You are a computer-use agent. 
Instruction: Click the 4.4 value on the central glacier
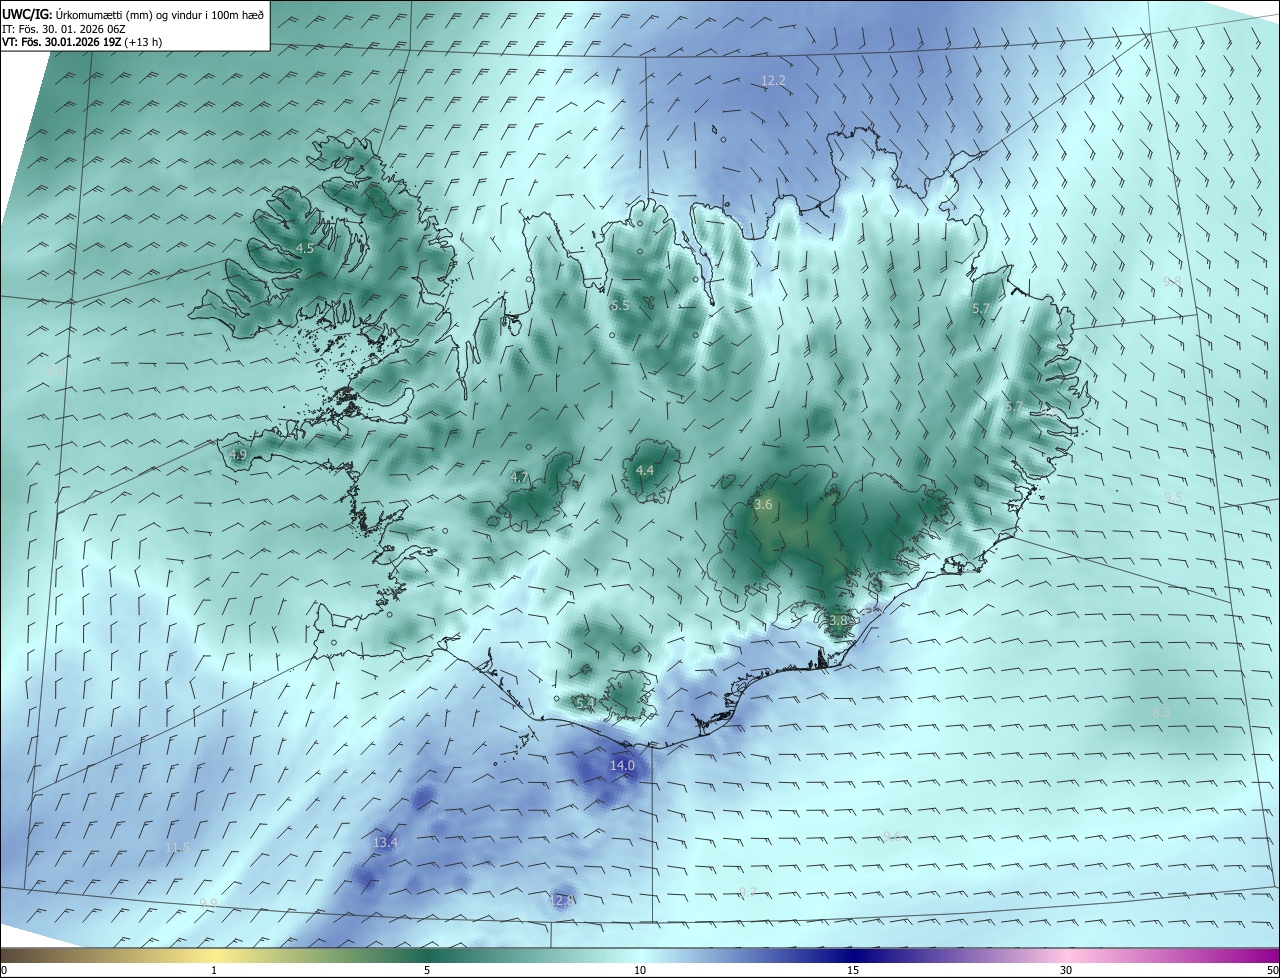[645, 470]
